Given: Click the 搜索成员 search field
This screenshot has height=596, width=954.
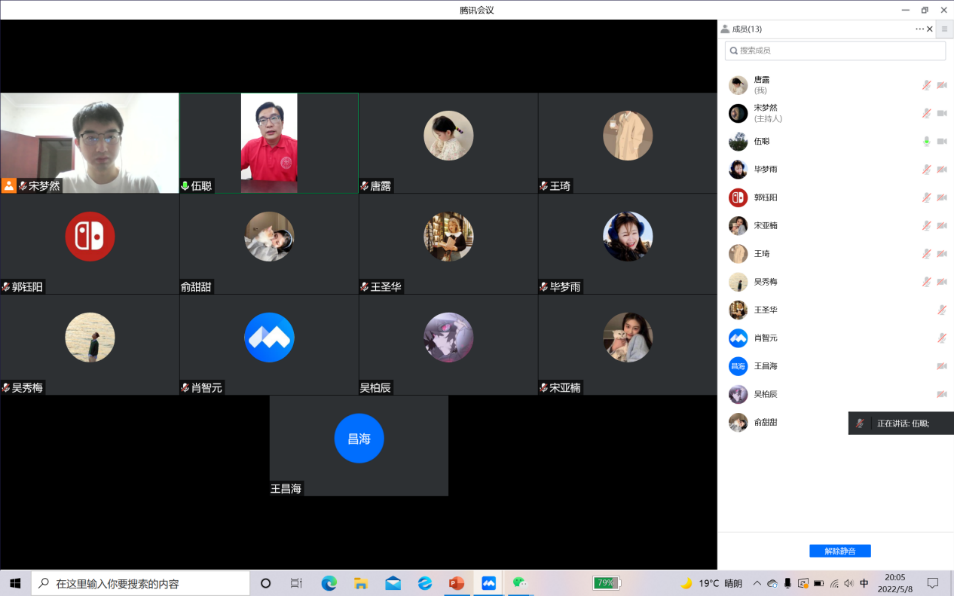Looking at the screenshot, I should pyautogui.click(x=835, y=50).
